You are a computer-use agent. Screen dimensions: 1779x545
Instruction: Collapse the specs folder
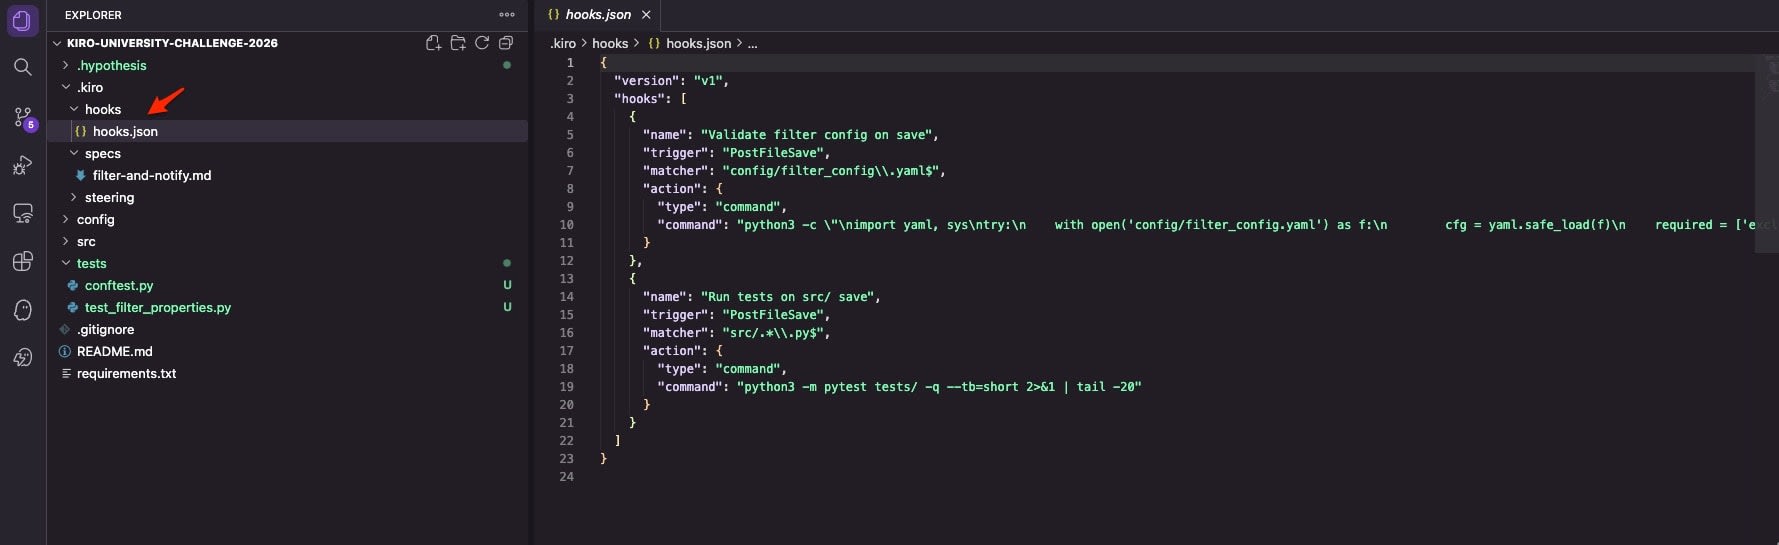pos(74,153)
